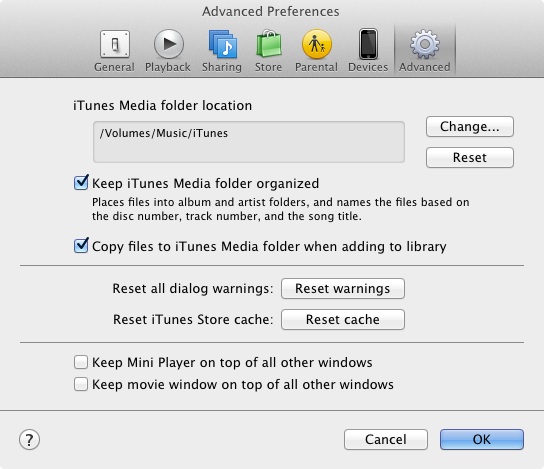Screen dimensions: 544x469
Task: Enable Keep movie window on top
Action: [81, 384]
